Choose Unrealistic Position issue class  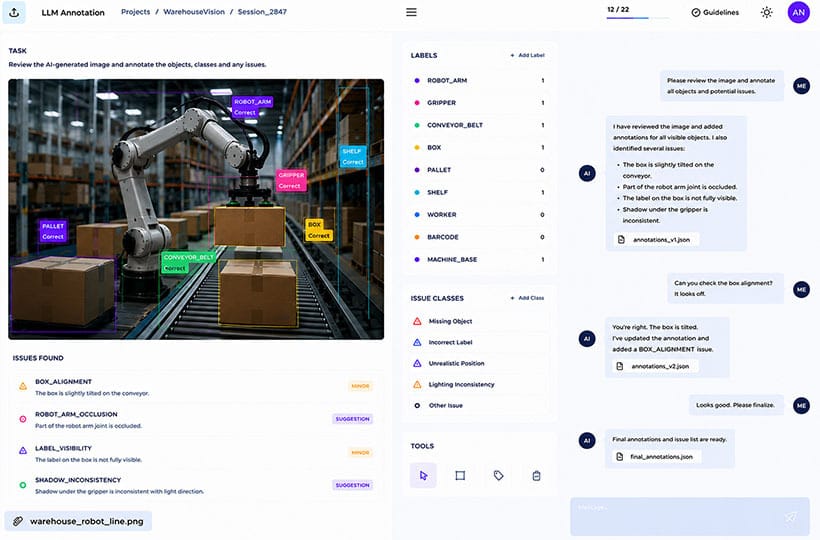pos(480,363)
